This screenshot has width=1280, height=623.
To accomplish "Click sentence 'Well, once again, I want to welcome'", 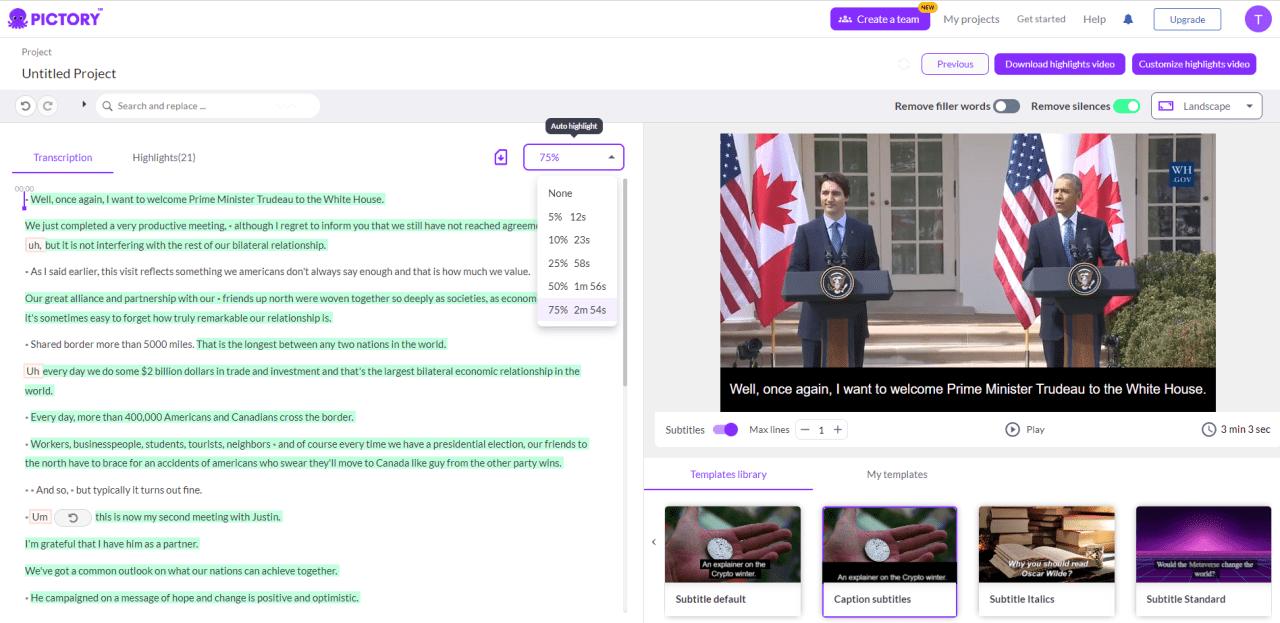I will point(207,199).
